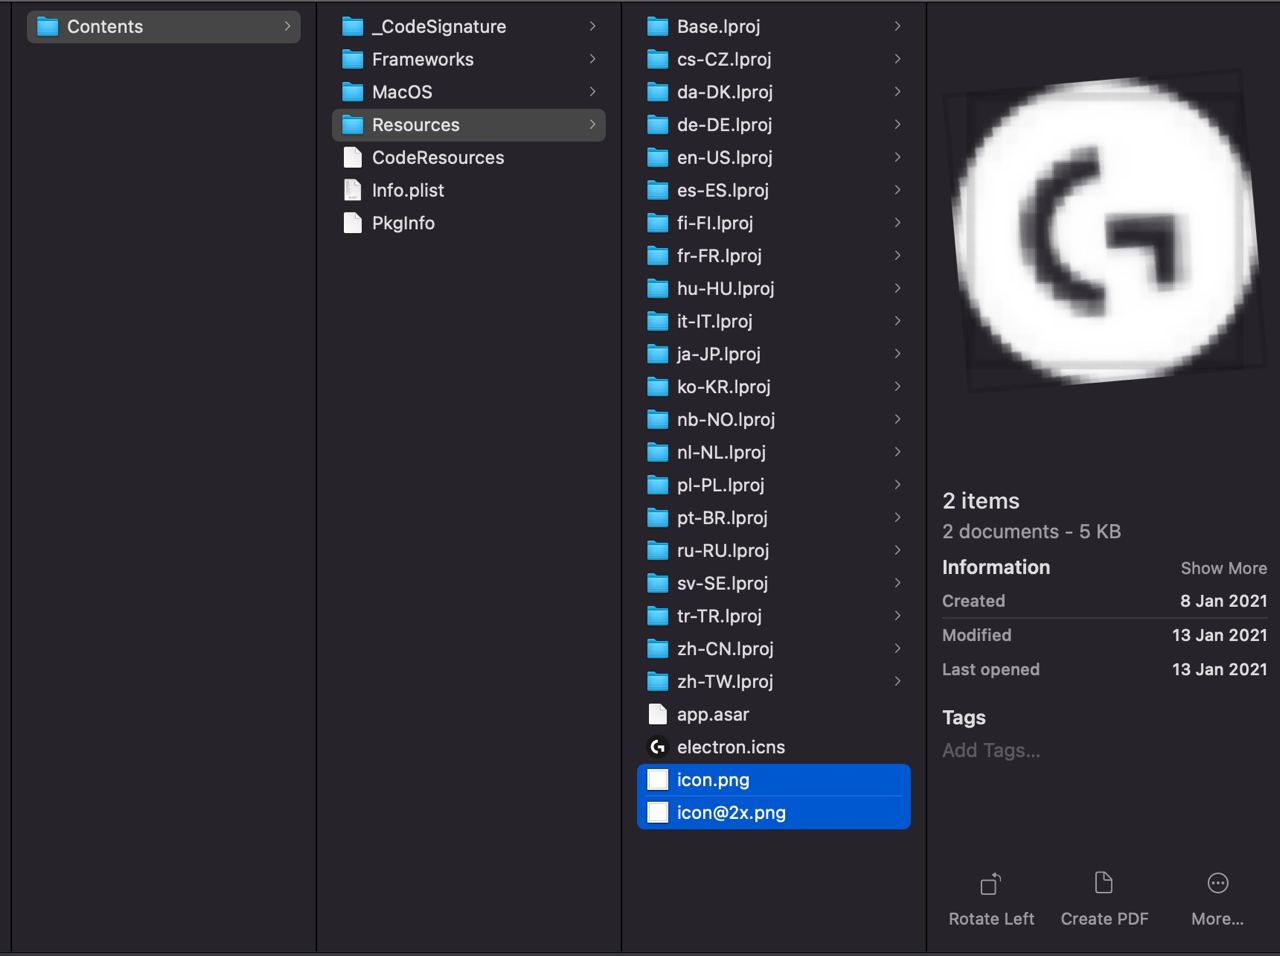
Task: Click the es-ES.lproj folder icon
Action: point(657,190)
